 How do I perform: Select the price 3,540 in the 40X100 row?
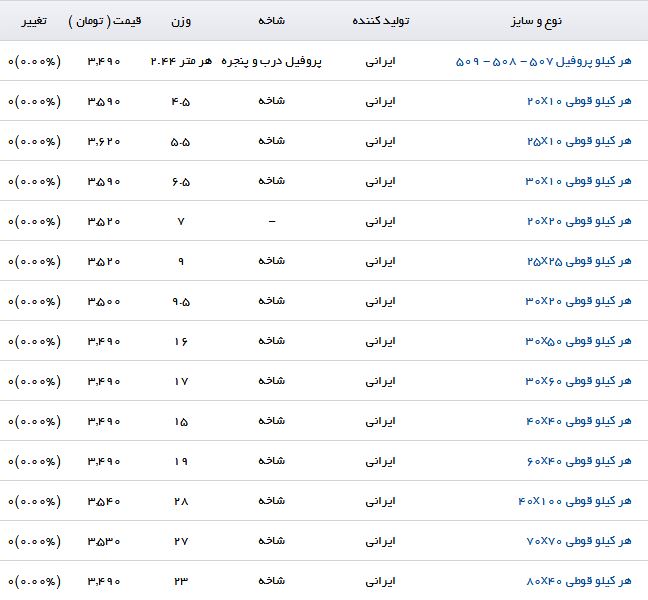104,502
